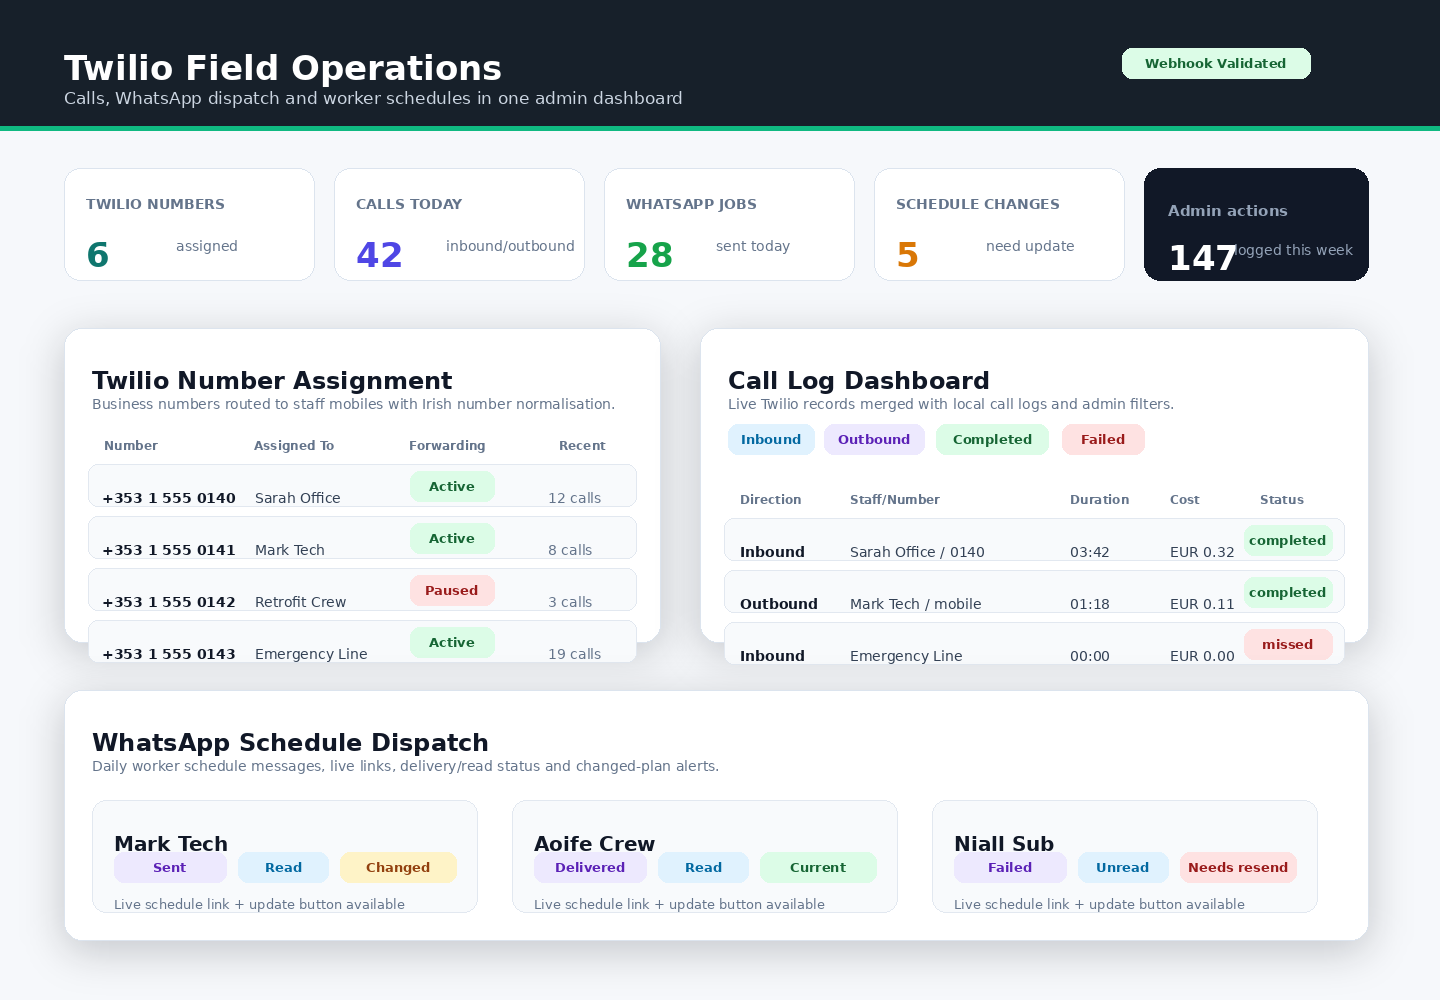The width and height of the screenshot is (1440, 1000).
Task: Click Sarah Office assignee name
Action: (x=298, y=498)
